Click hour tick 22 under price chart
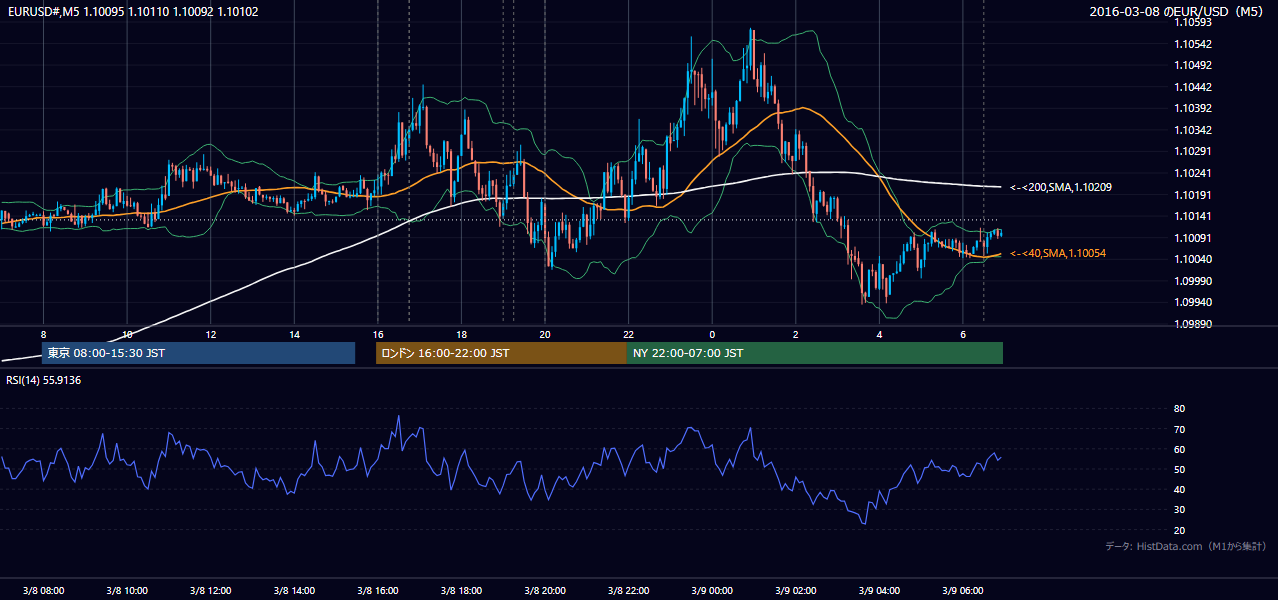The width and height of the screenshot is (1278, 600). coord(628,334)
